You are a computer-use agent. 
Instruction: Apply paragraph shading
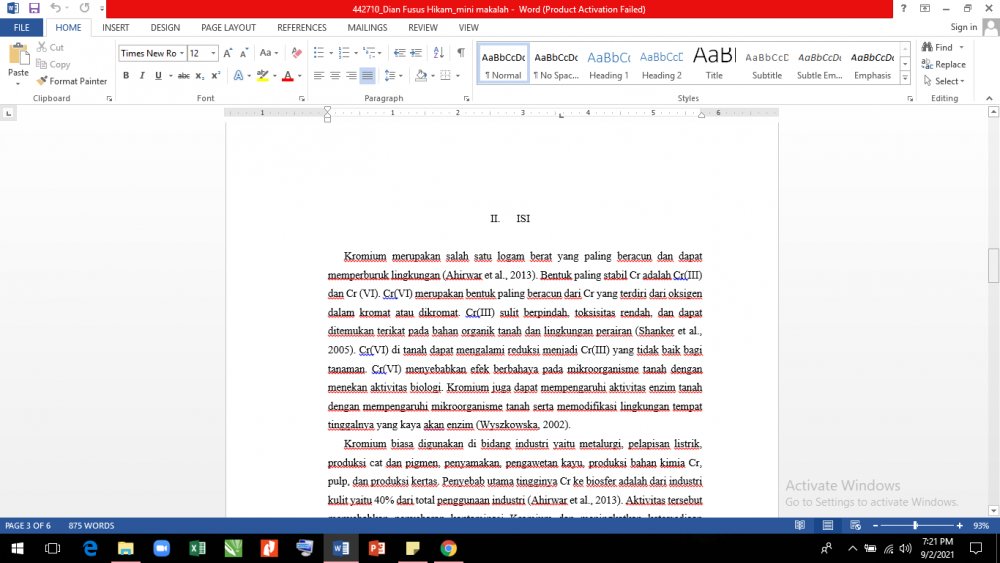420,75
